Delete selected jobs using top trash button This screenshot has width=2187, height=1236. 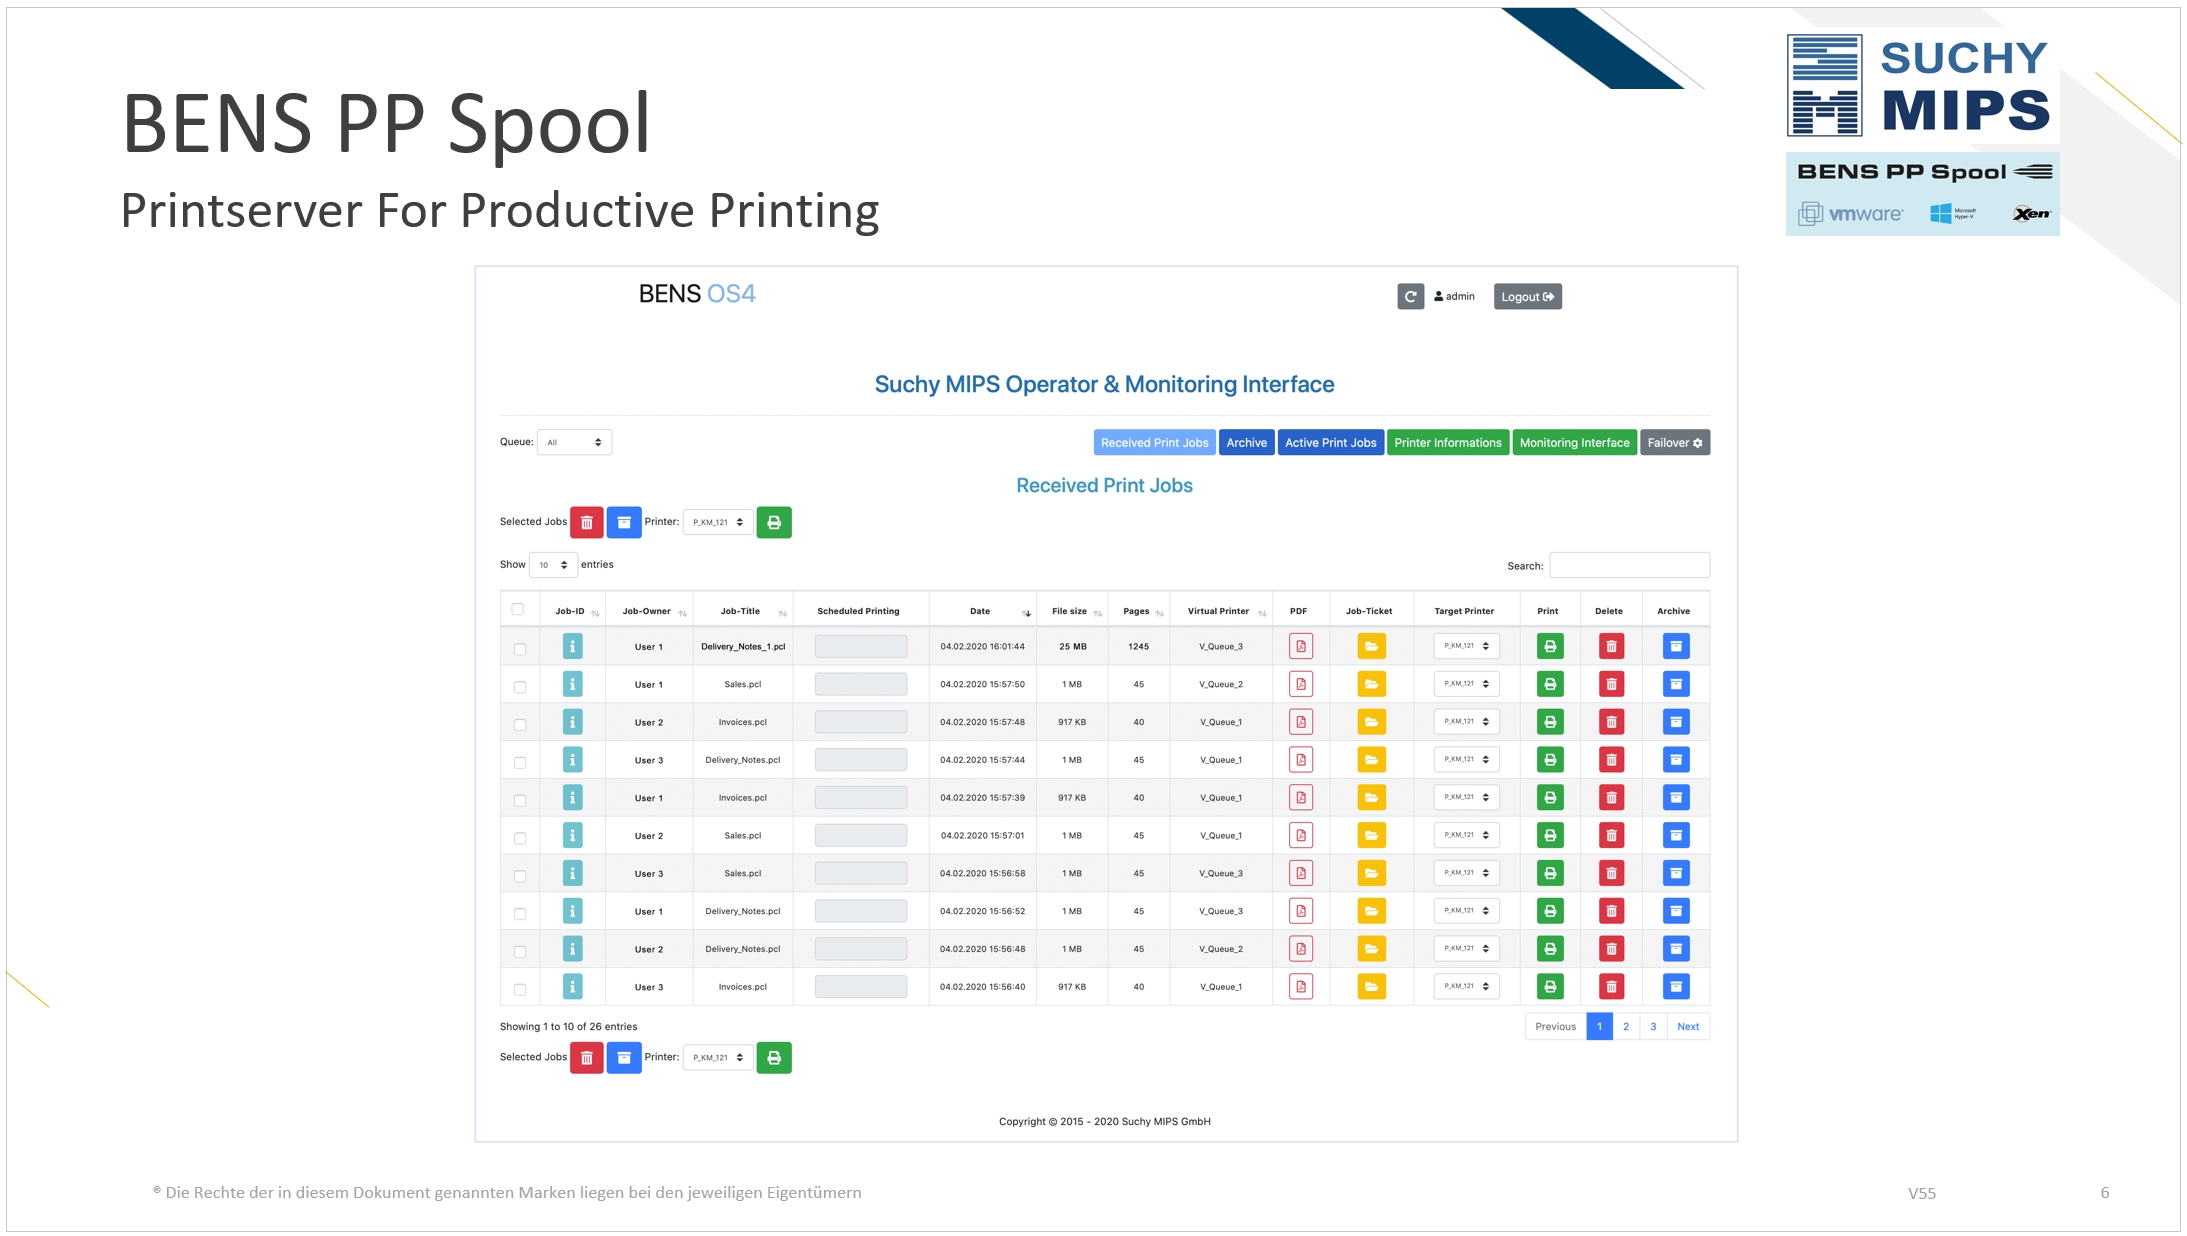click(x=586, y=522)
